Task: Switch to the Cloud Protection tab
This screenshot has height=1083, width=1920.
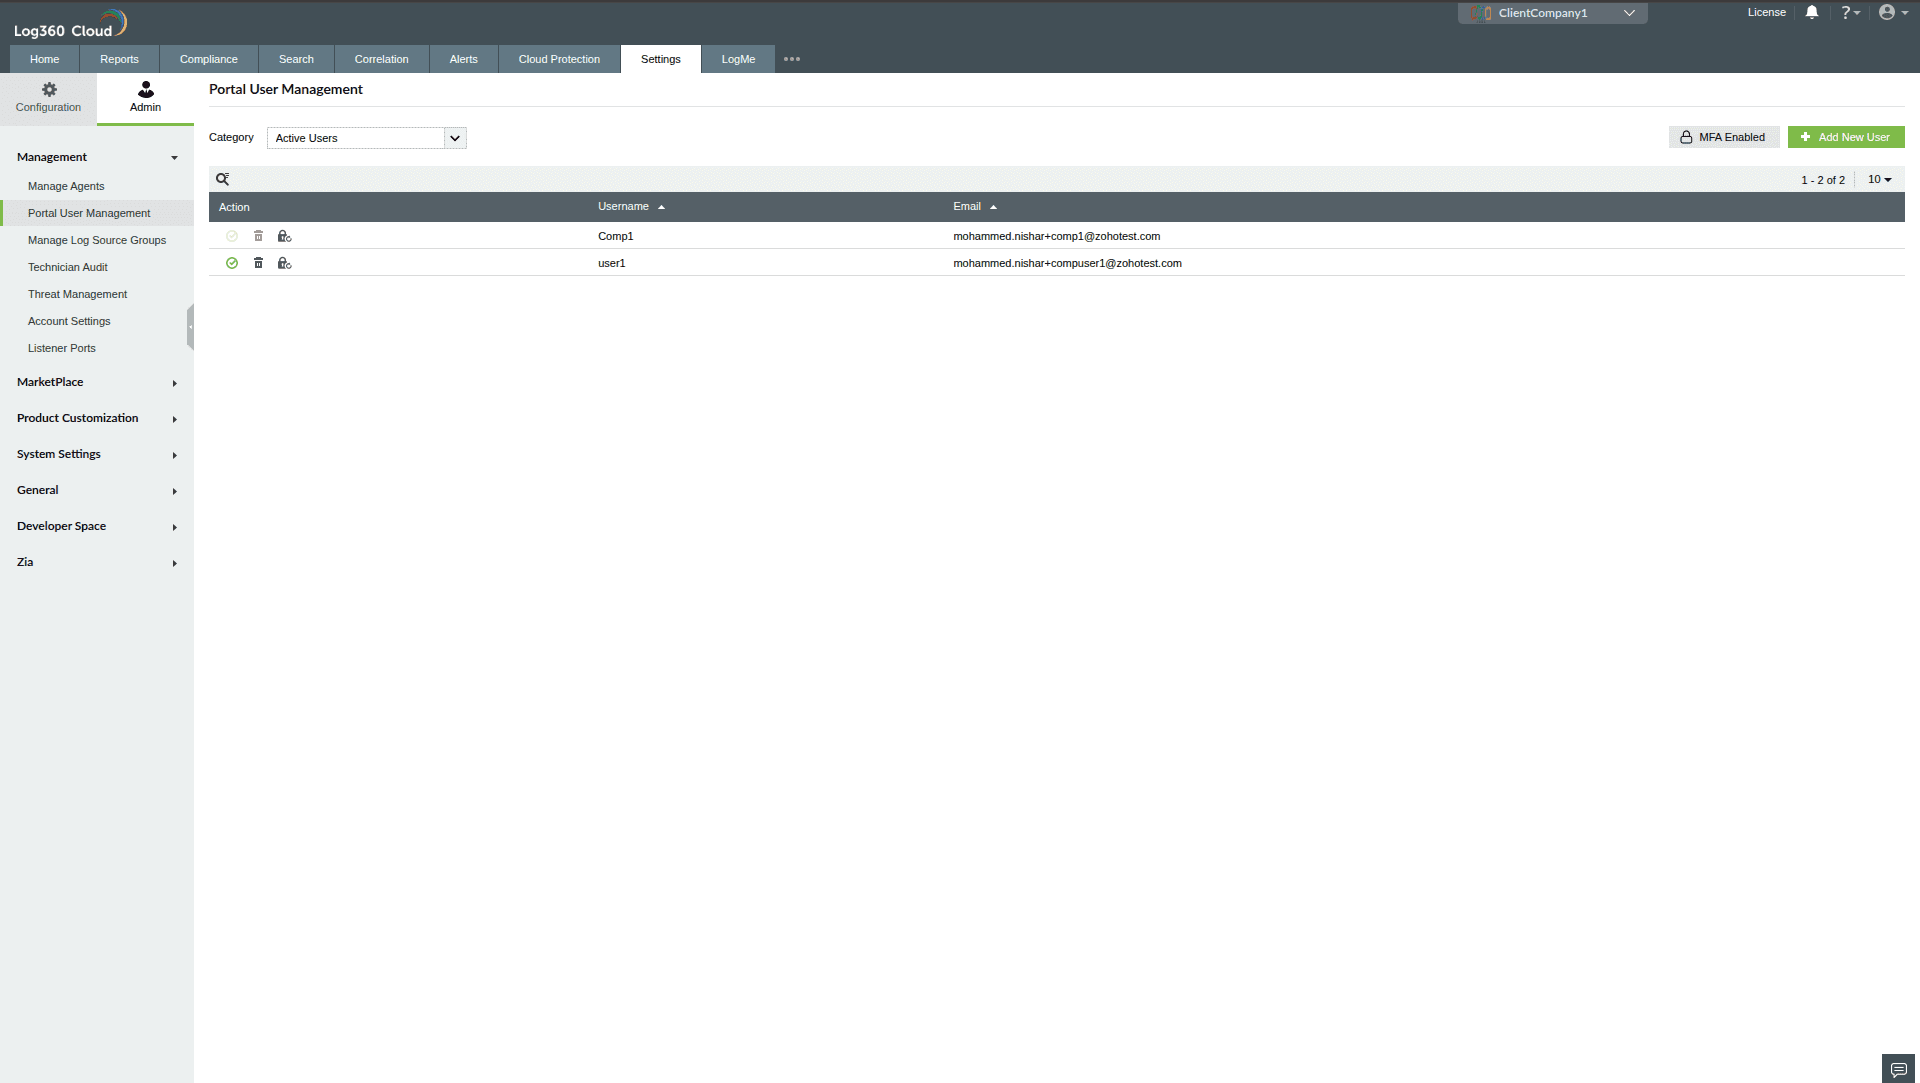Action: pos(558,59)
